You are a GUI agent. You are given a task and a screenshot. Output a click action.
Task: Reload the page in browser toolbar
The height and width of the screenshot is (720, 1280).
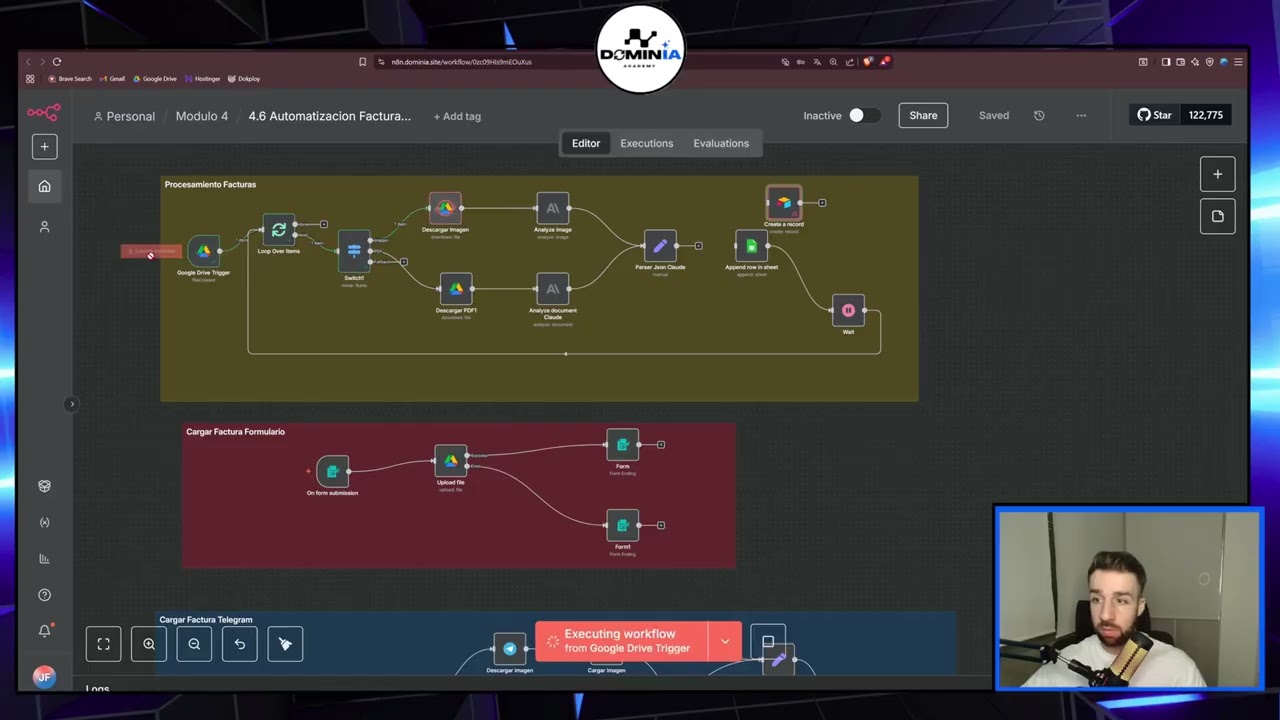pos(57,62)
